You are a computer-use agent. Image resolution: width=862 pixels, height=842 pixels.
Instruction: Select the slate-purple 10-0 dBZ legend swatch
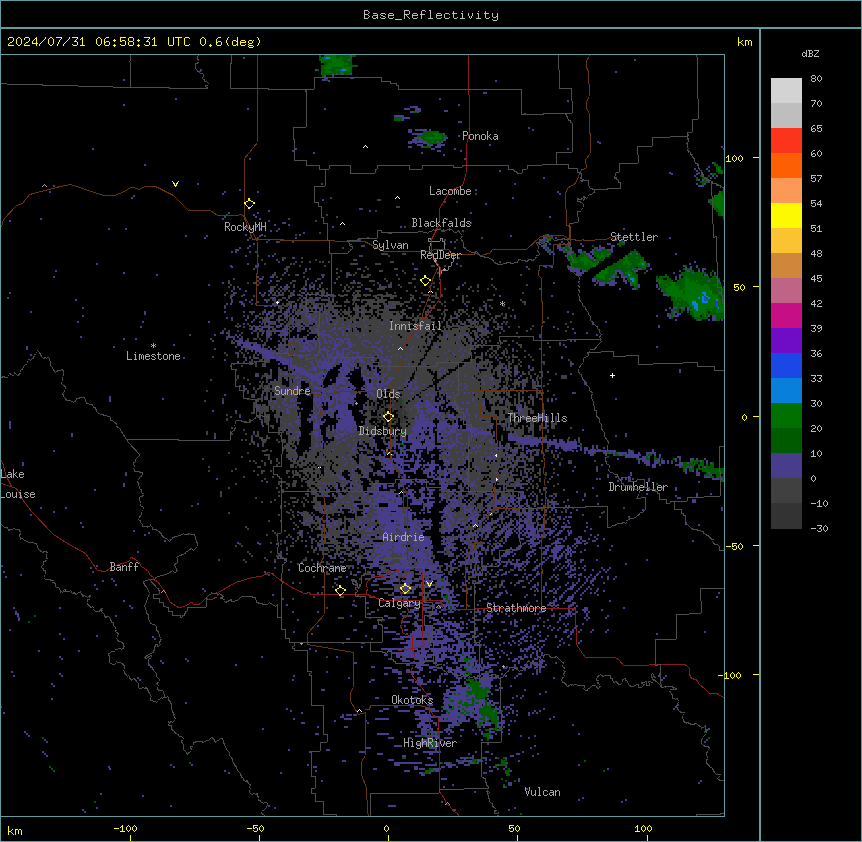click(786, 466)
